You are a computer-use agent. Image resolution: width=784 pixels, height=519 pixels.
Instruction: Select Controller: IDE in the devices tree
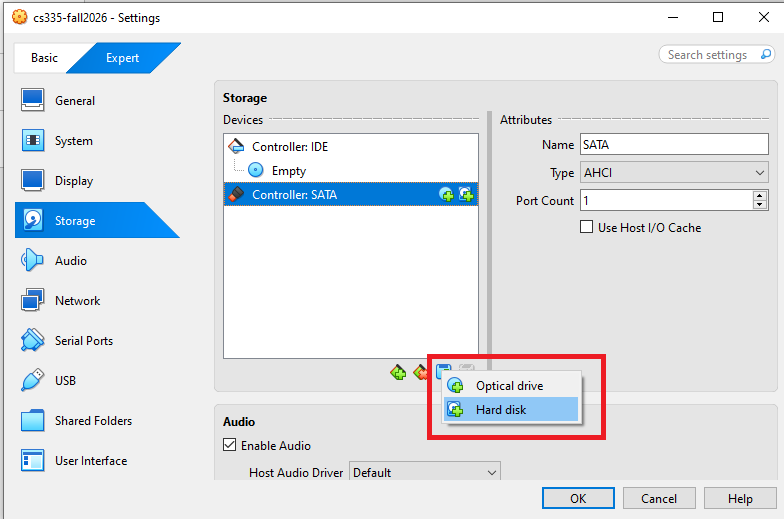pyautogui.click(x=350, y=146)
